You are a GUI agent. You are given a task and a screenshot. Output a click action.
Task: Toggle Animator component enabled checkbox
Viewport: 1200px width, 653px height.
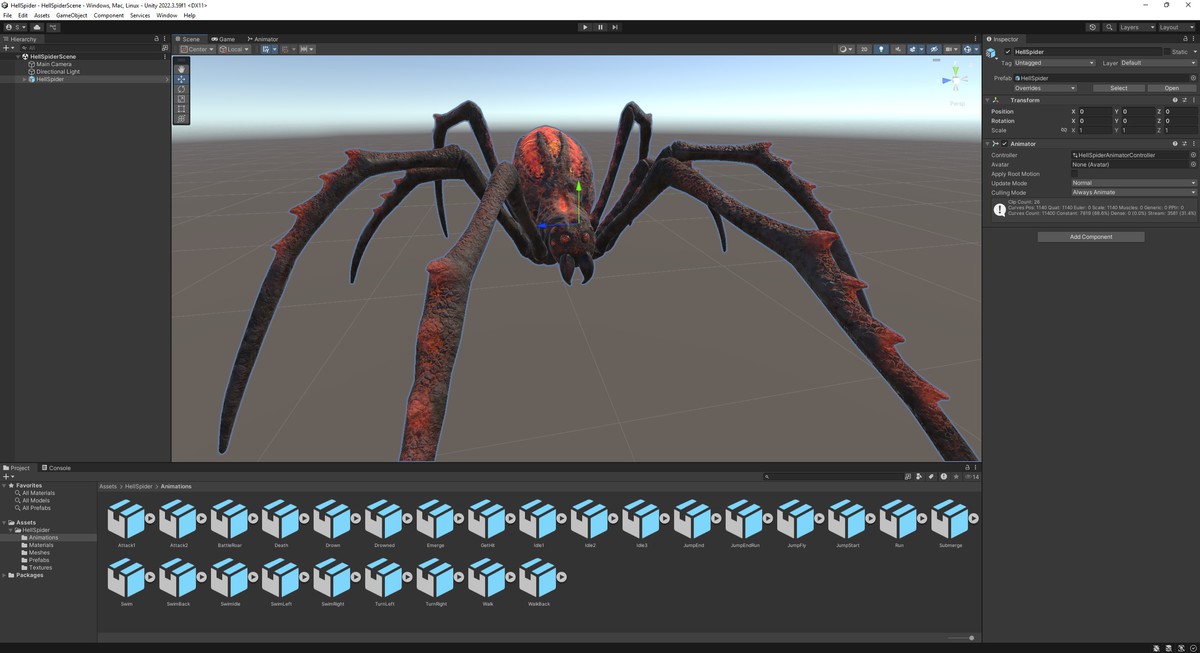point(1005,144)
